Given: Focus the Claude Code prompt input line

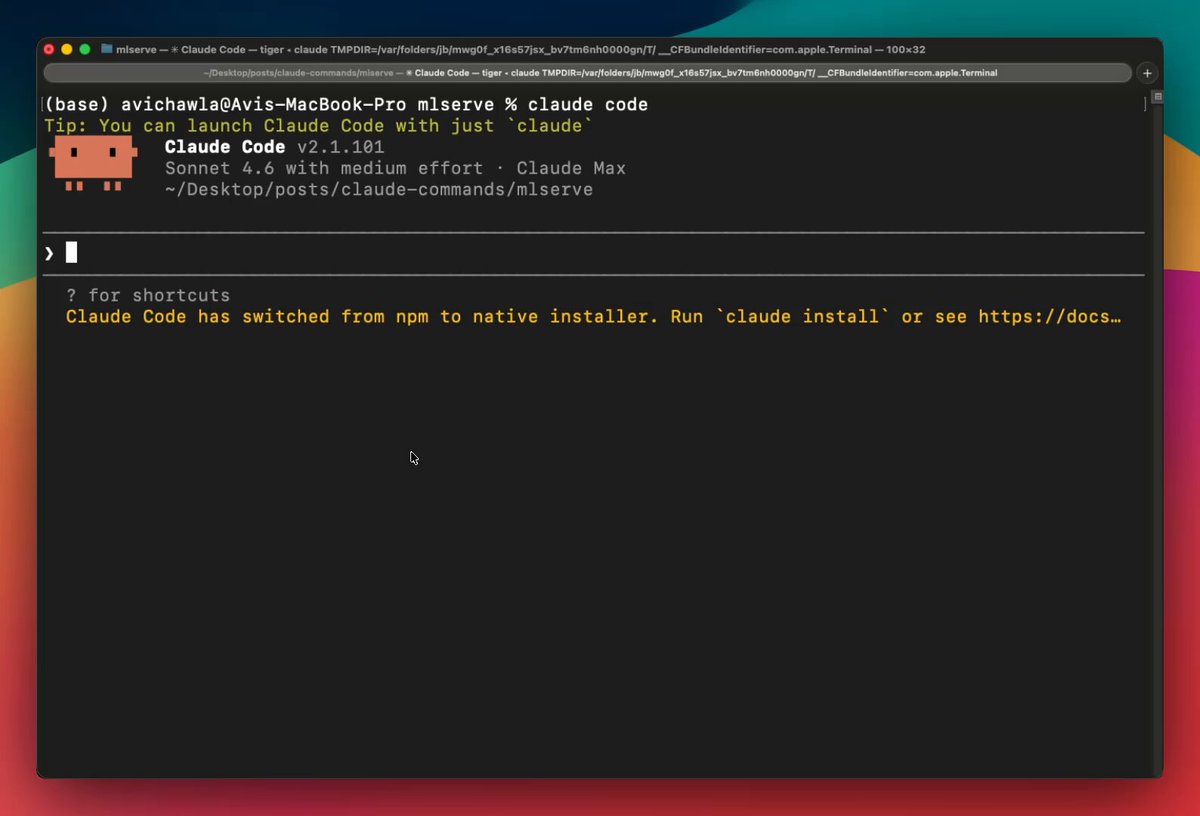Looking at the screenshot, I should coord(600,253).
